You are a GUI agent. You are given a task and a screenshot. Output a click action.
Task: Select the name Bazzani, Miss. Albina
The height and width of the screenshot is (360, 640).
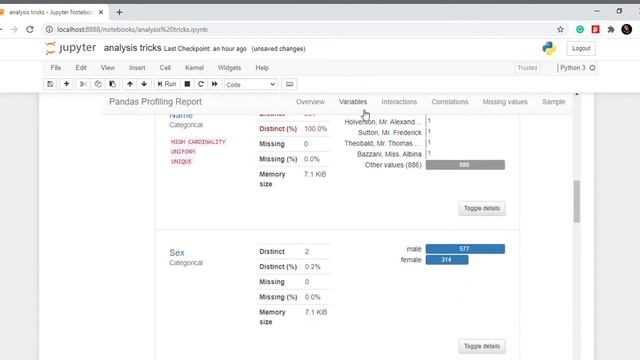(x=389, y=154)
